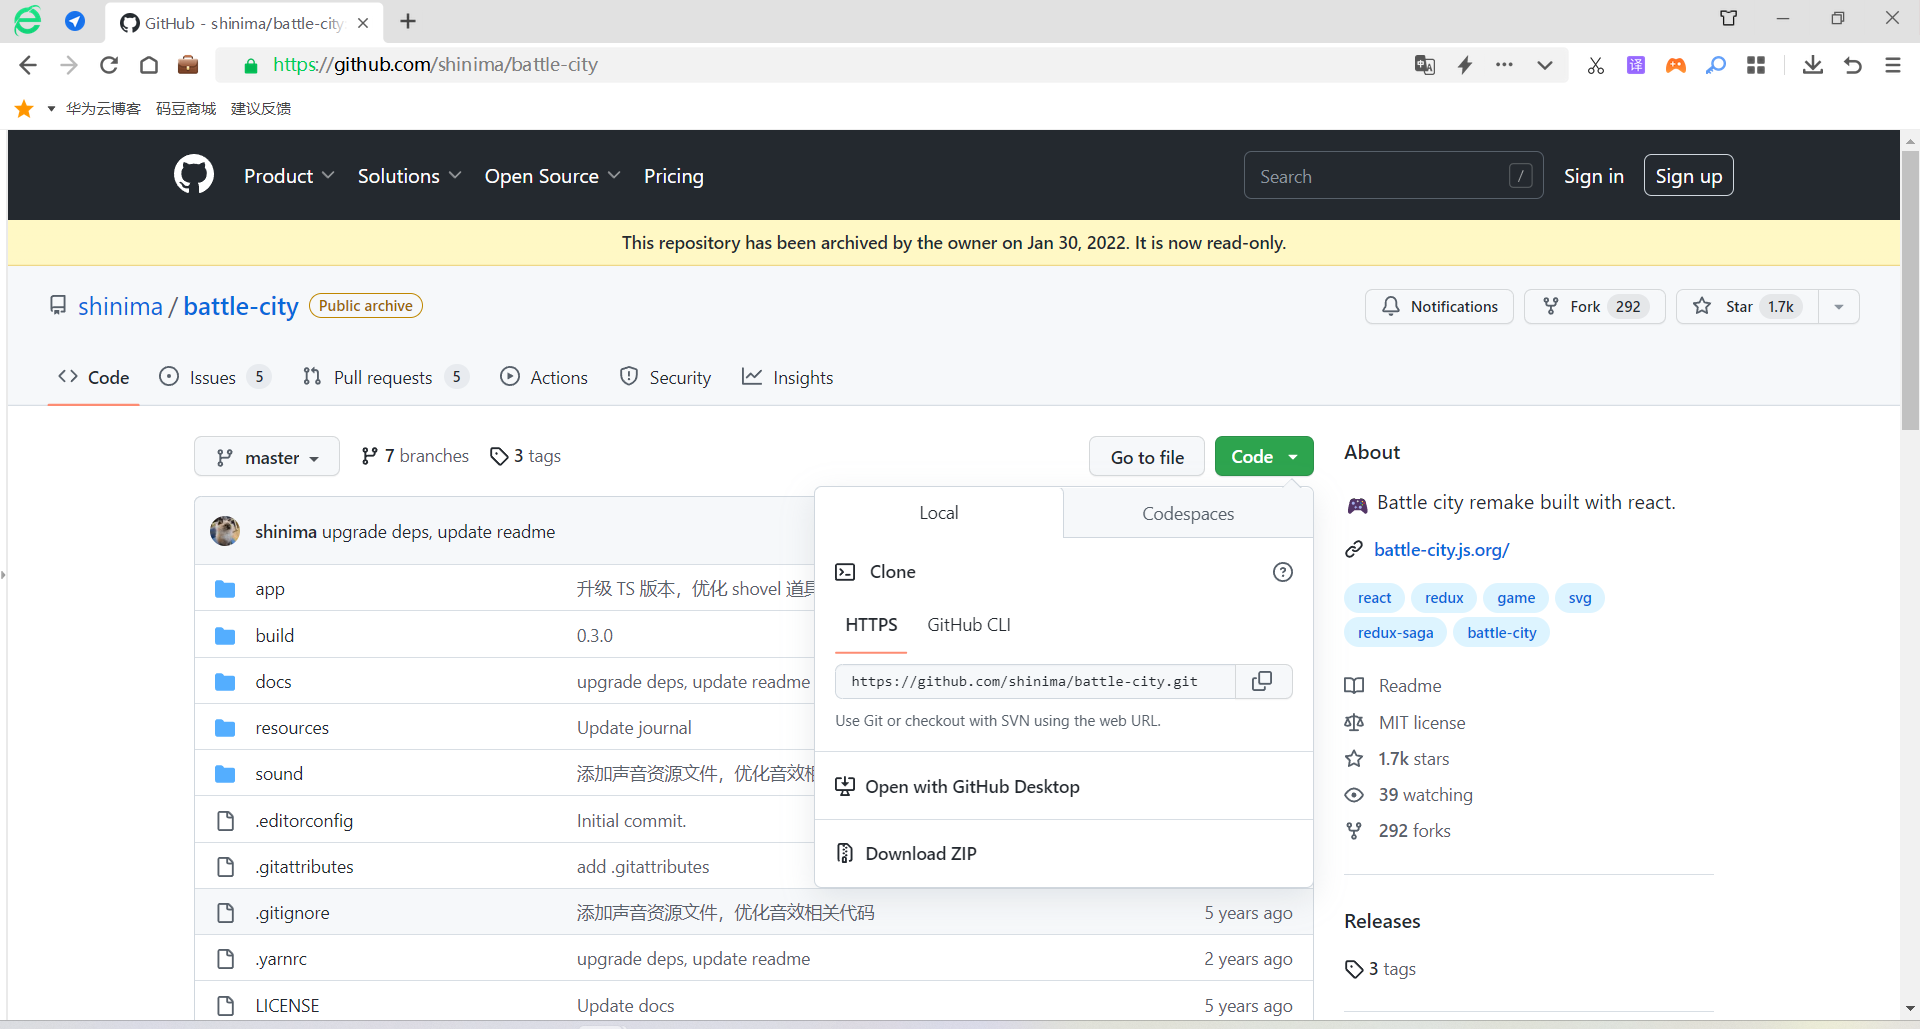Screen dimensions: 1920x1029
Task: Open the Security tab
Action: [665, 377]
